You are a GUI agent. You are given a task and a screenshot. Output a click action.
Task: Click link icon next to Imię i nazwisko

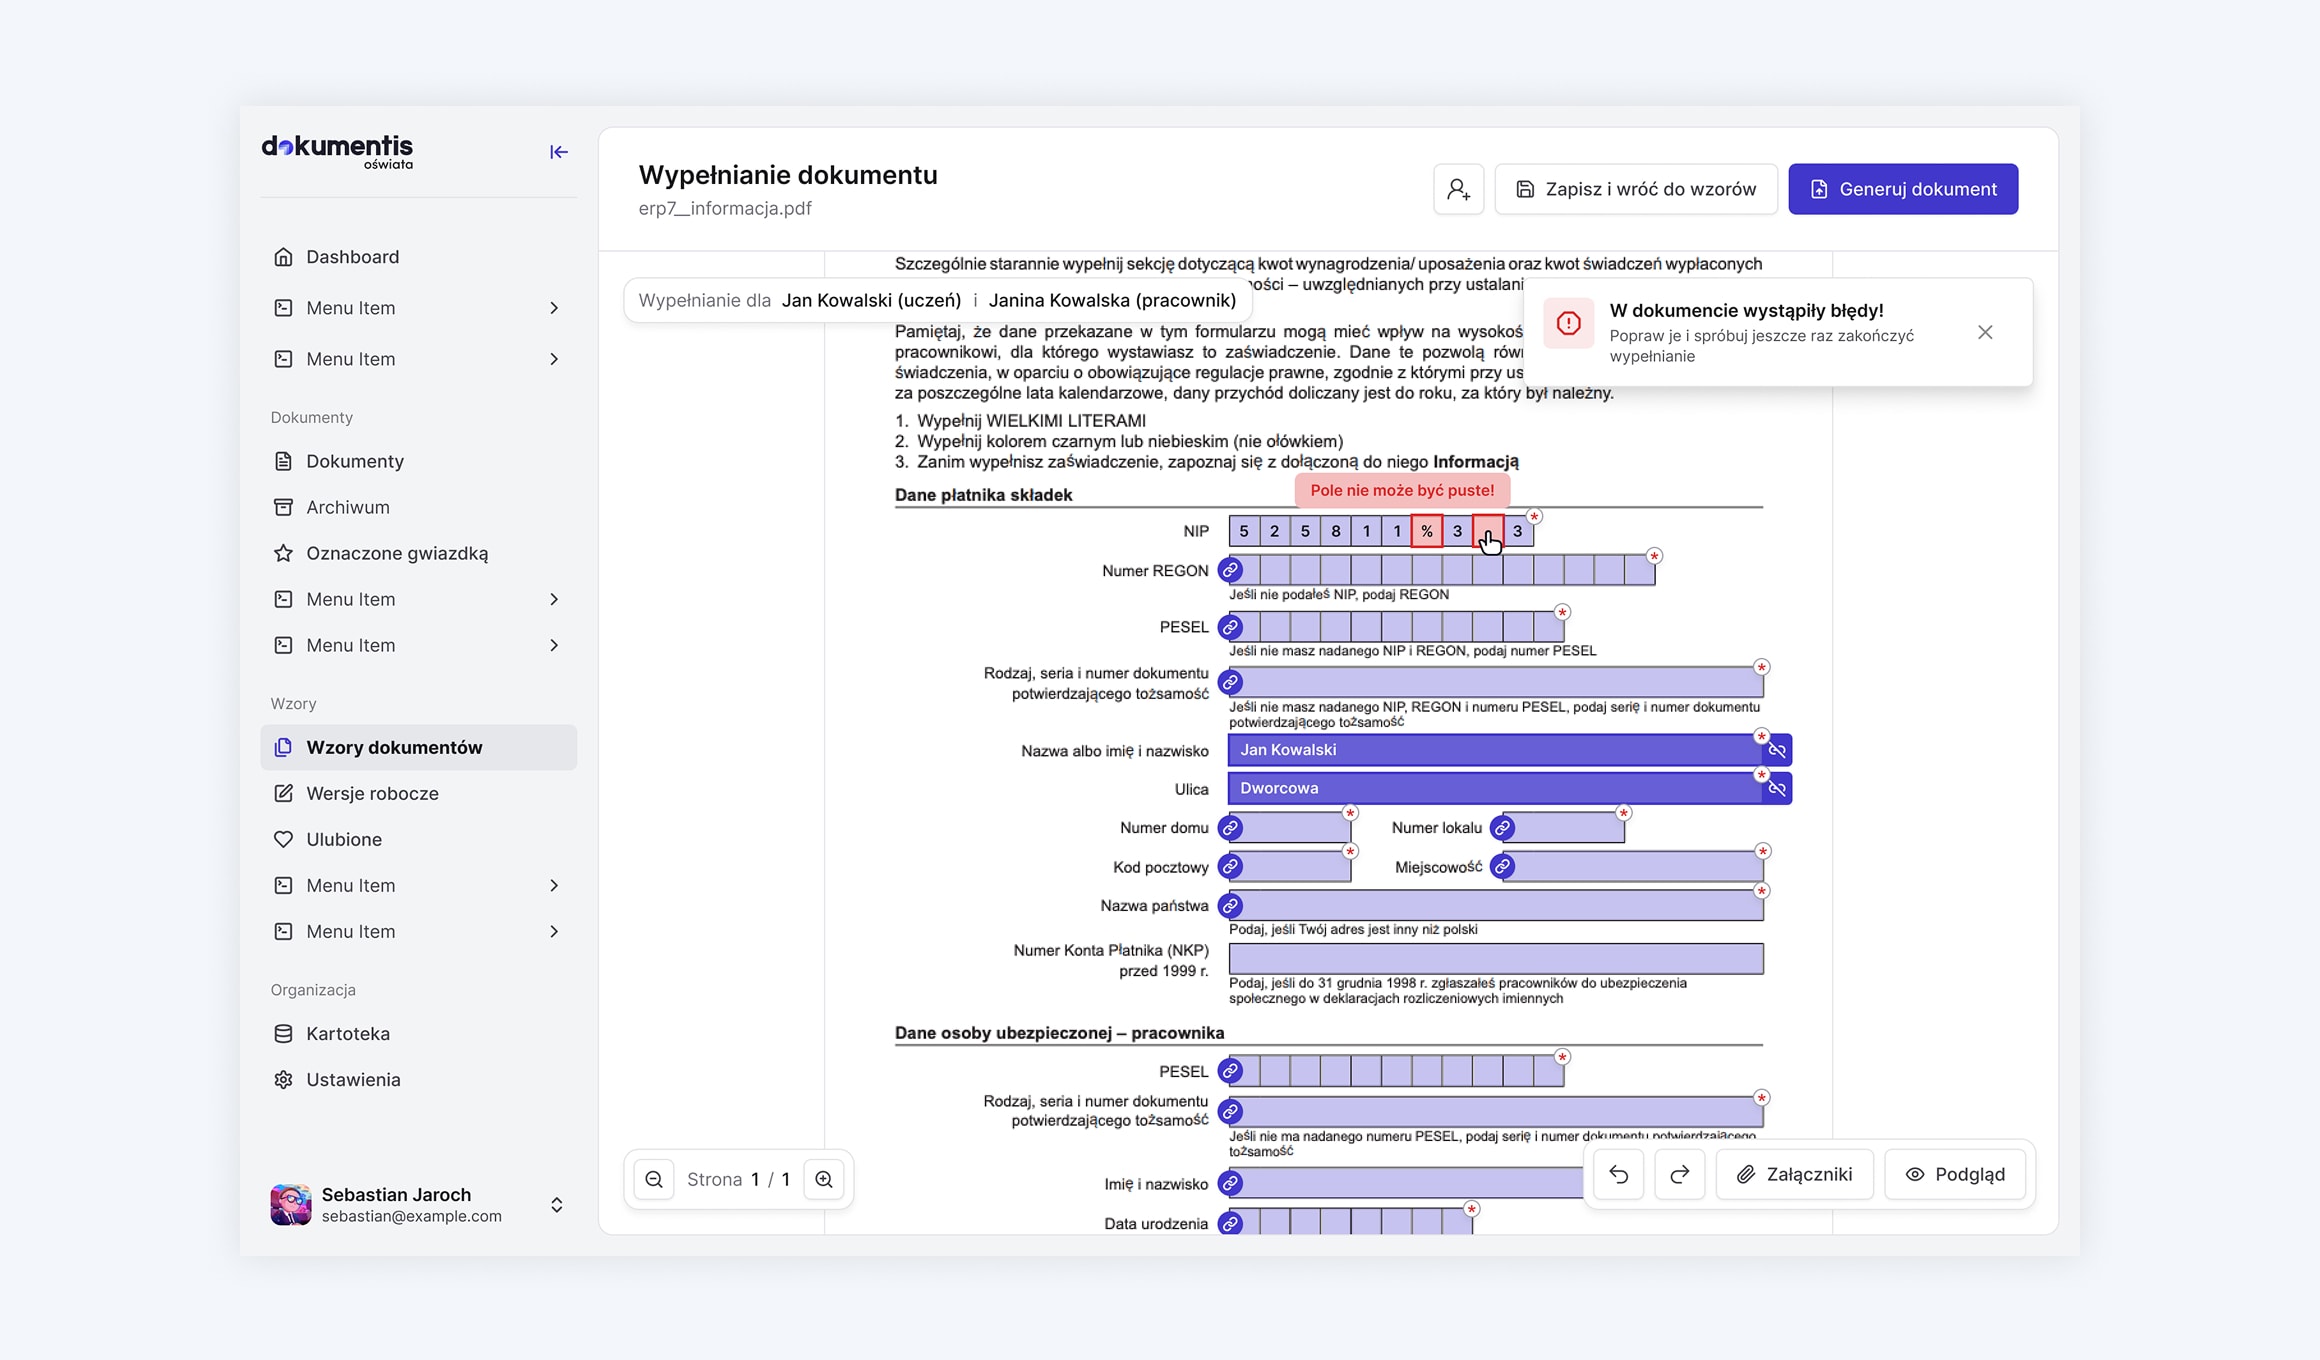pyautogui.click(x=1231, y=1184)
